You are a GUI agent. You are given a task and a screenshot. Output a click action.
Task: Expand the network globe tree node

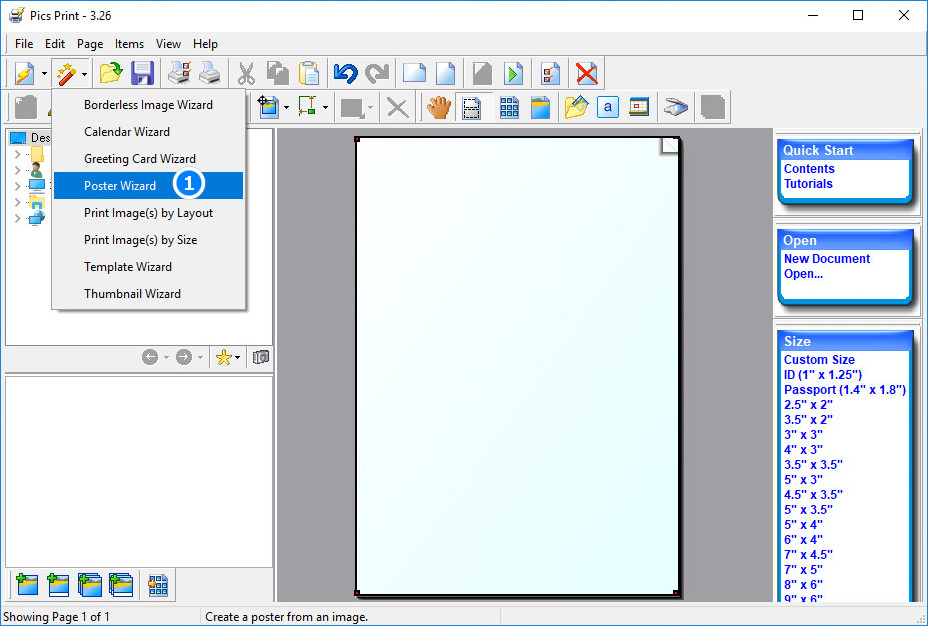point(17,218)
